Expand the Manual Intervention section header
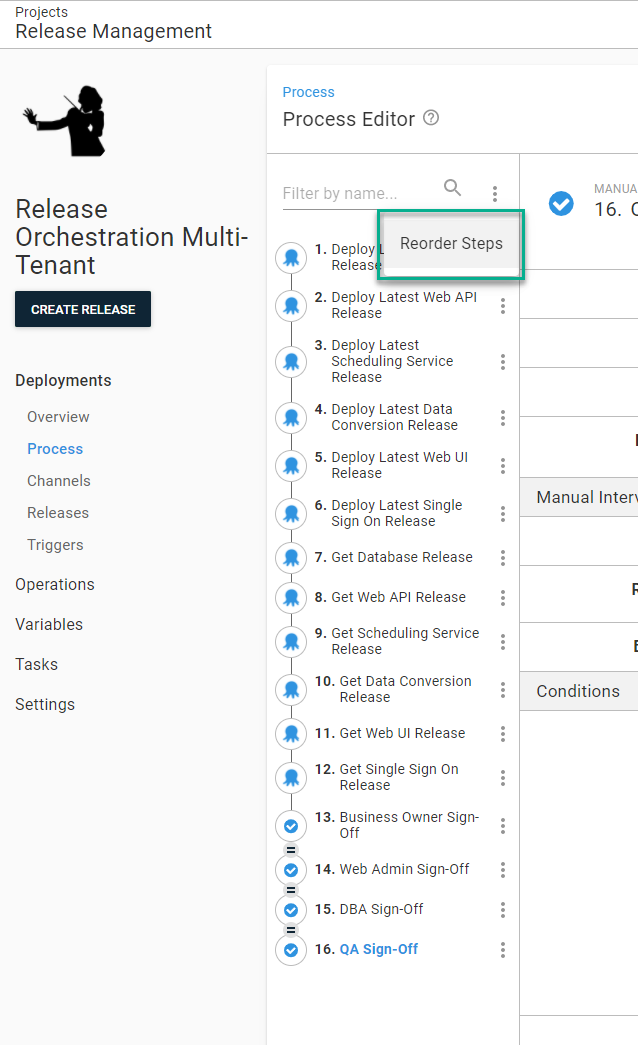The image size is (638, 1045). click(579, 497)
